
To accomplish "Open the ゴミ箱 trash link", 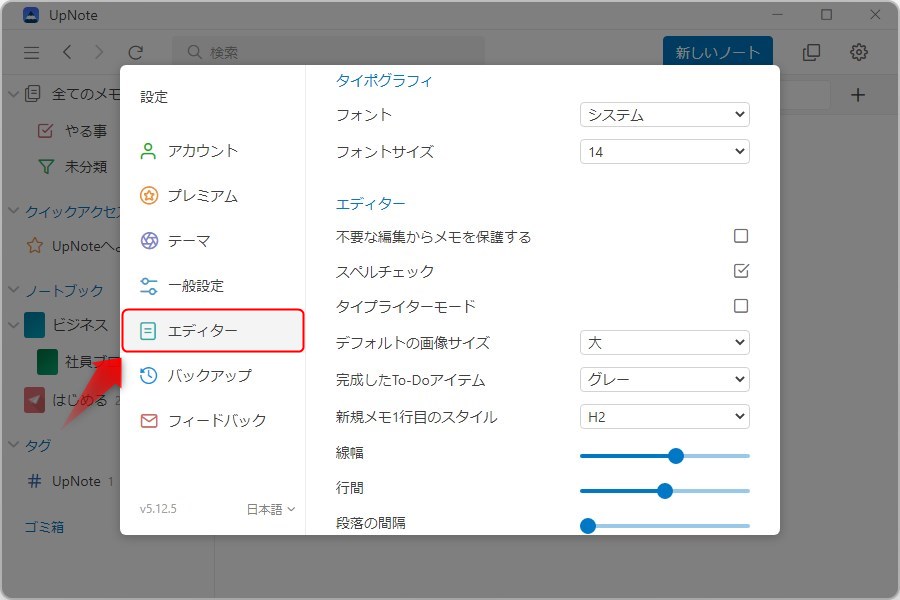I will click(44, 527).
